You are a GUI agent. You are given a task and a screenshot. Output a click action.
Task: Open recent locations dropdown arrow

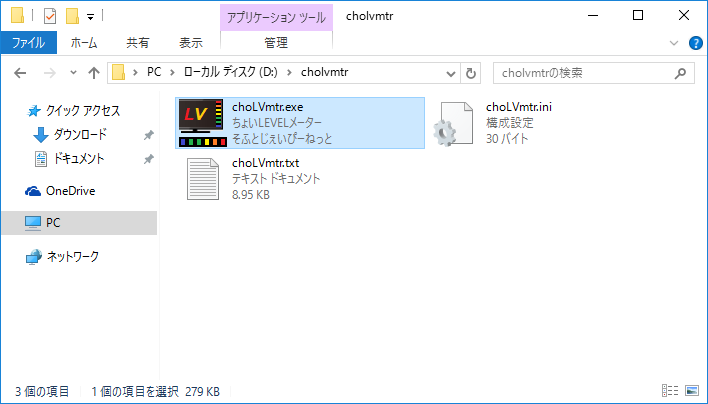(73, 73)
